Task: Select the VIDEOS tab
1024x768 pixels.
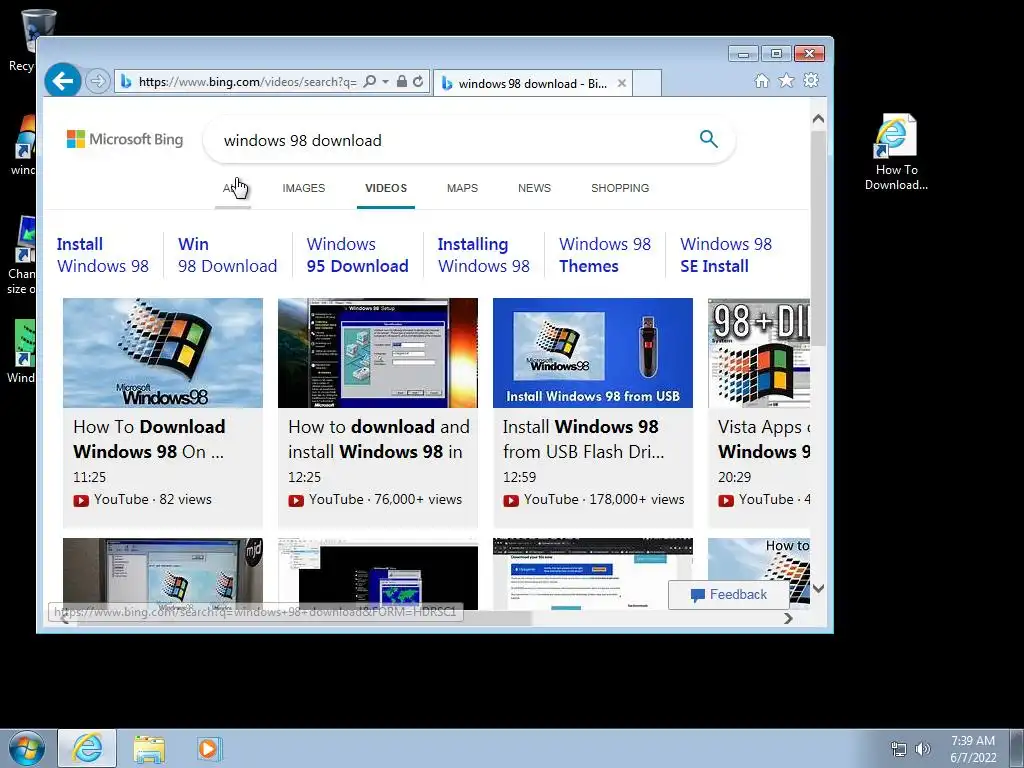Action: point(386,188)
